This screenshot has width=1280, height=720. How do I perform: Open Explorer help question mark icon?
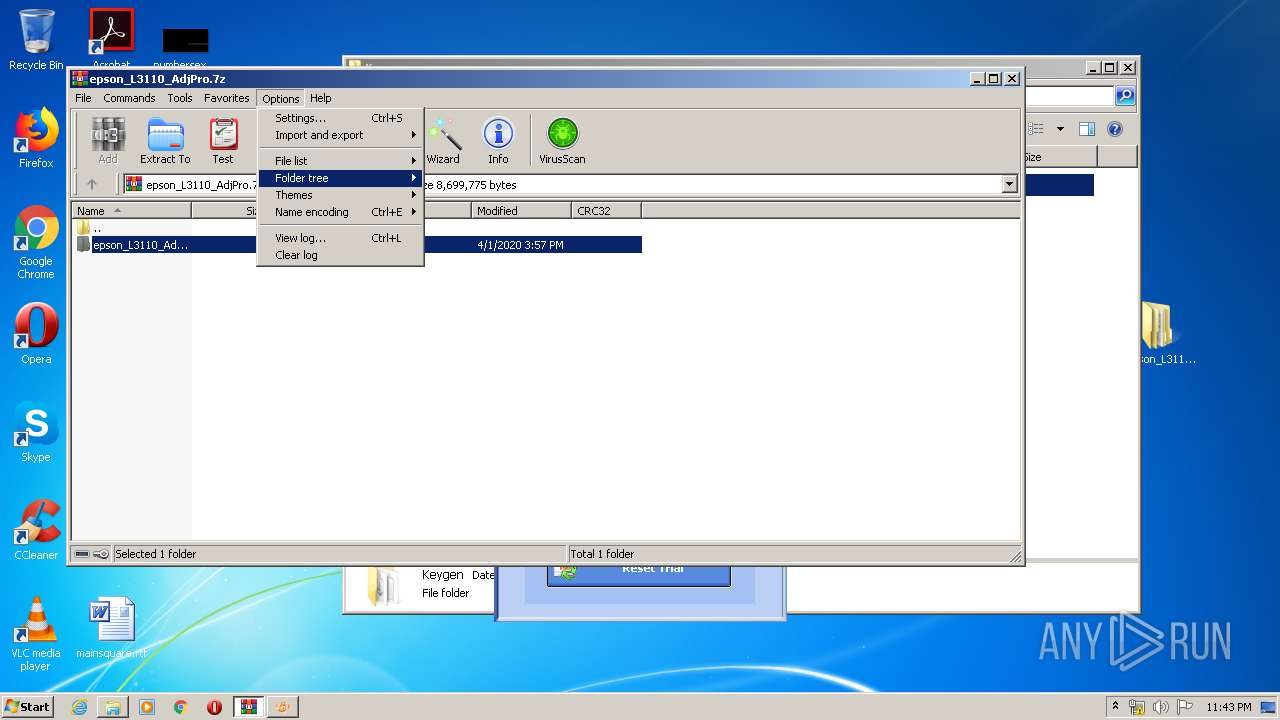click(1115, 129)
